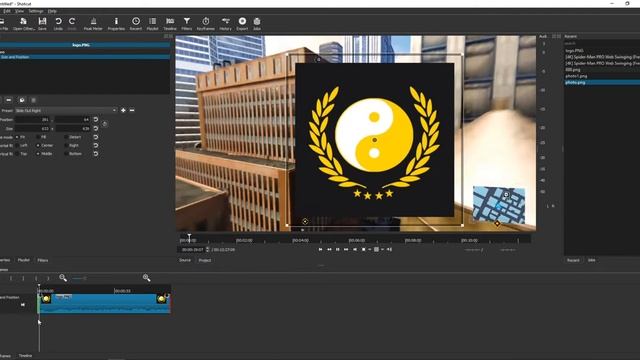Set vertical fit to Top
The width and height of the screenshot is (640, 360).
21,154
